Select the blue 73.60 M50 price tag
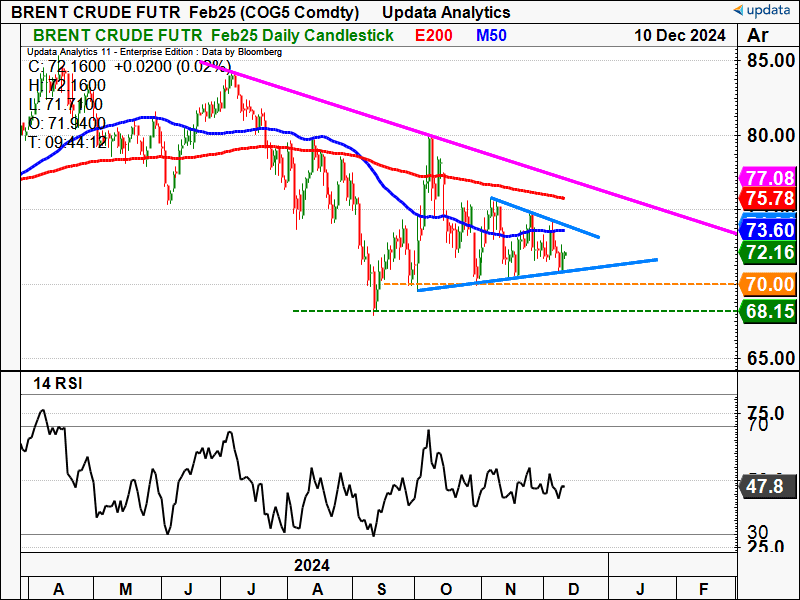 [768, 230]
